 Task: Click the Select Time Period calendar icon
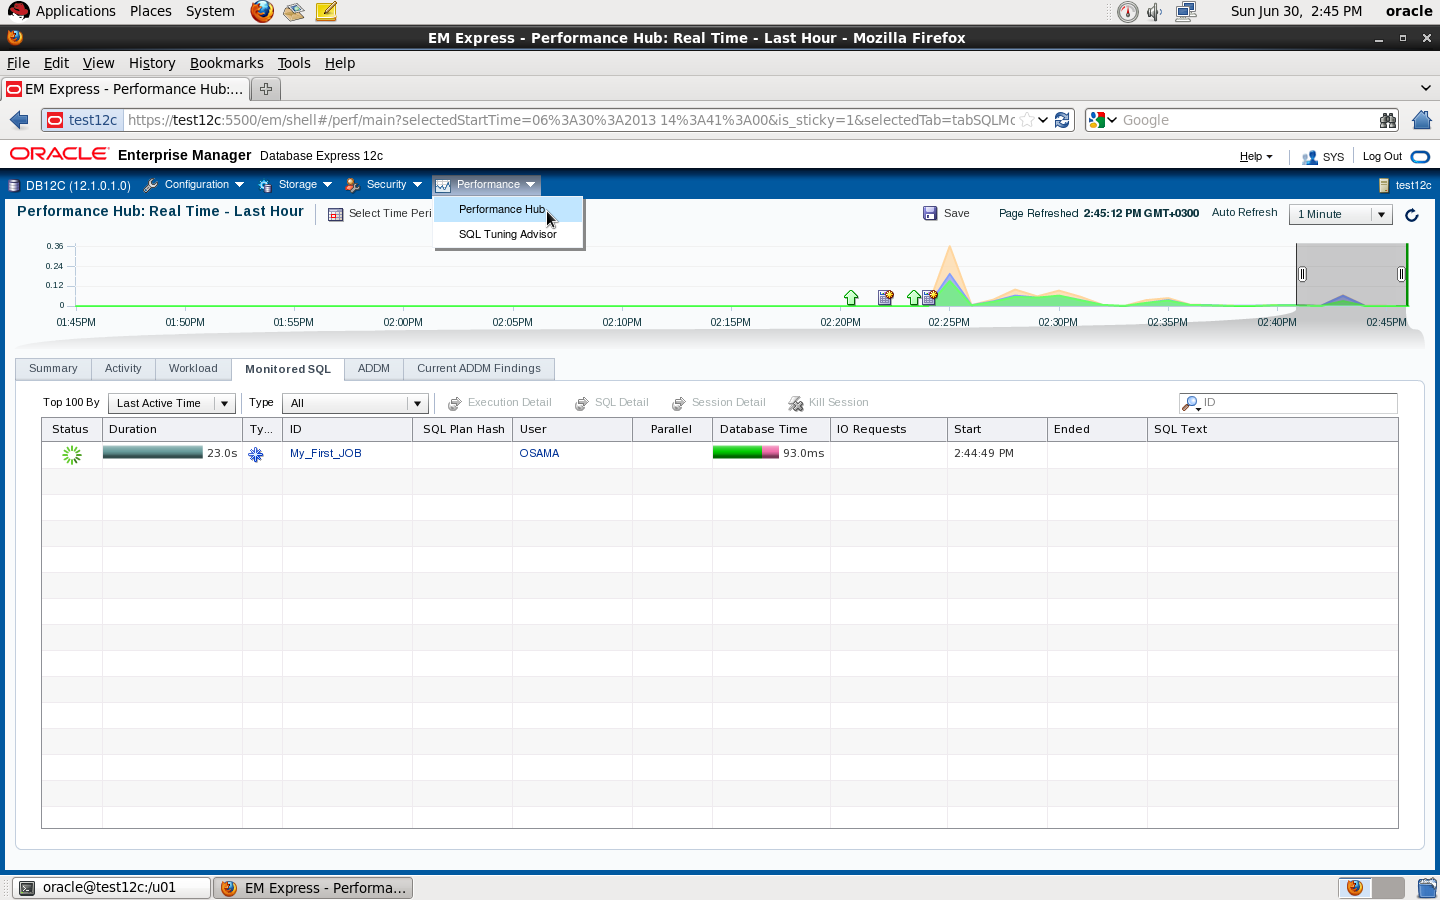click(336, 214)
